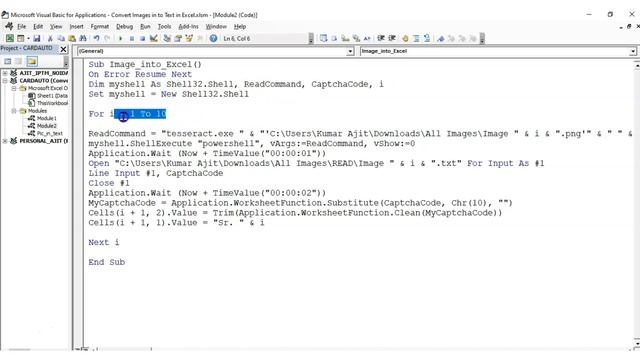The image size is (640, 360).
Task: Collapse the Microsoft Excel Objects folder
Action: pos(14,88)
